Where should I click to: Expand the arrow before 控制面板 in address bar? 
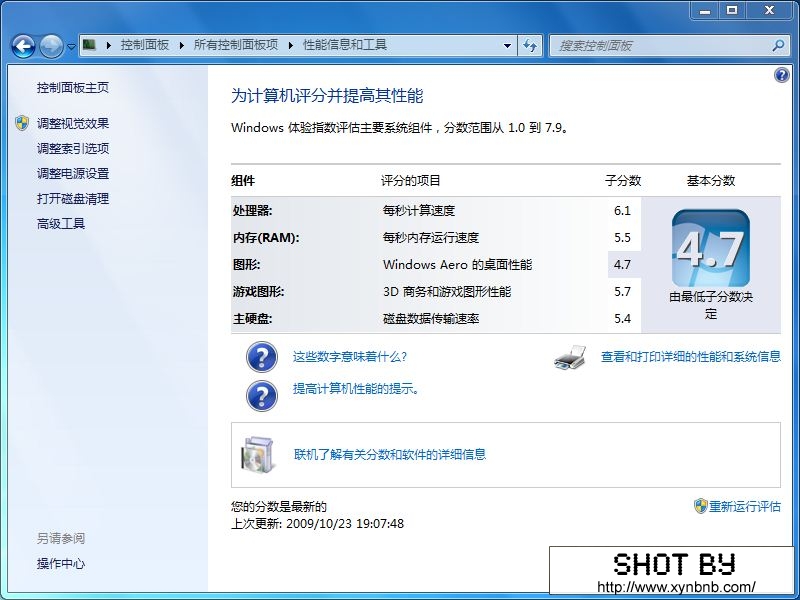[109, 45]
